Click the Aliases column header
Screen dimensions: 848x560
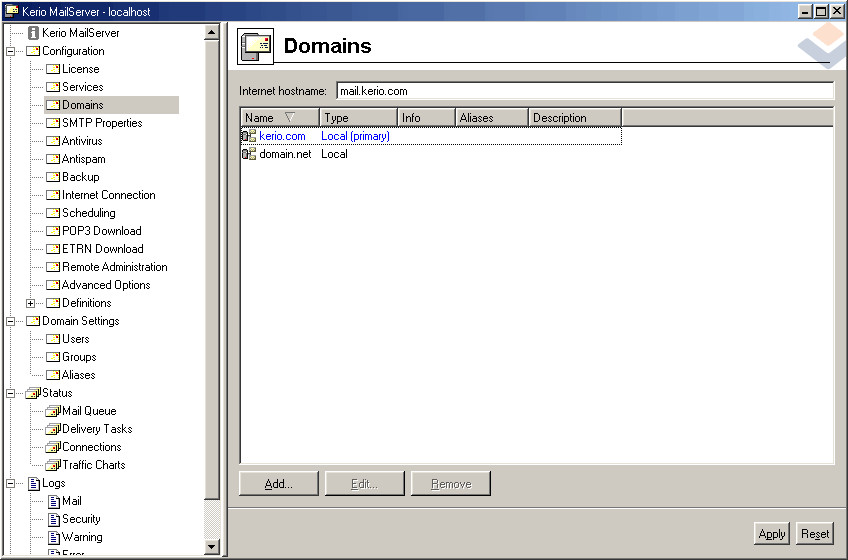click(492, 117)
